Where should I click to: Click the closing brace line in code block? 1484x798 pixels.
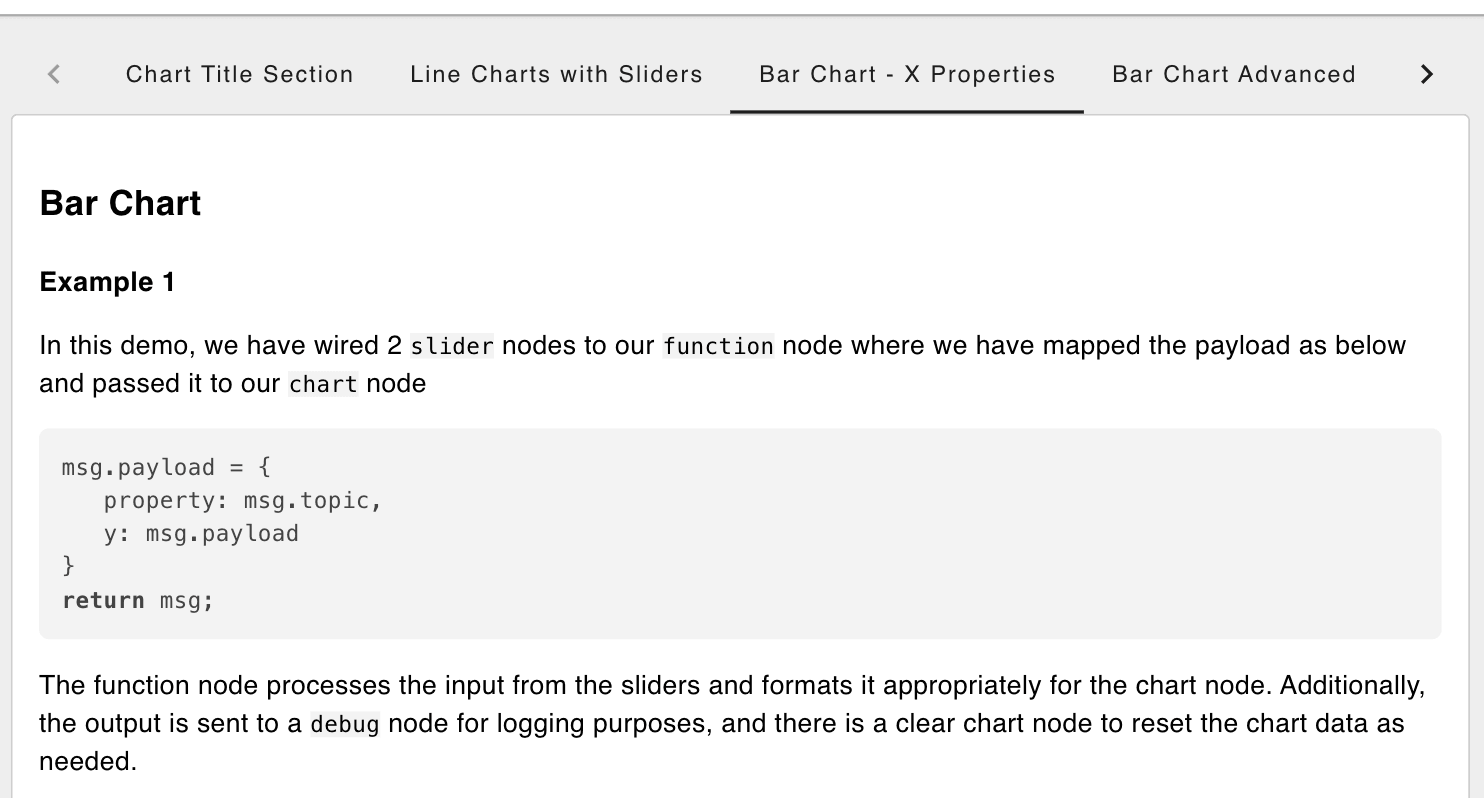(x=68, y=566)
